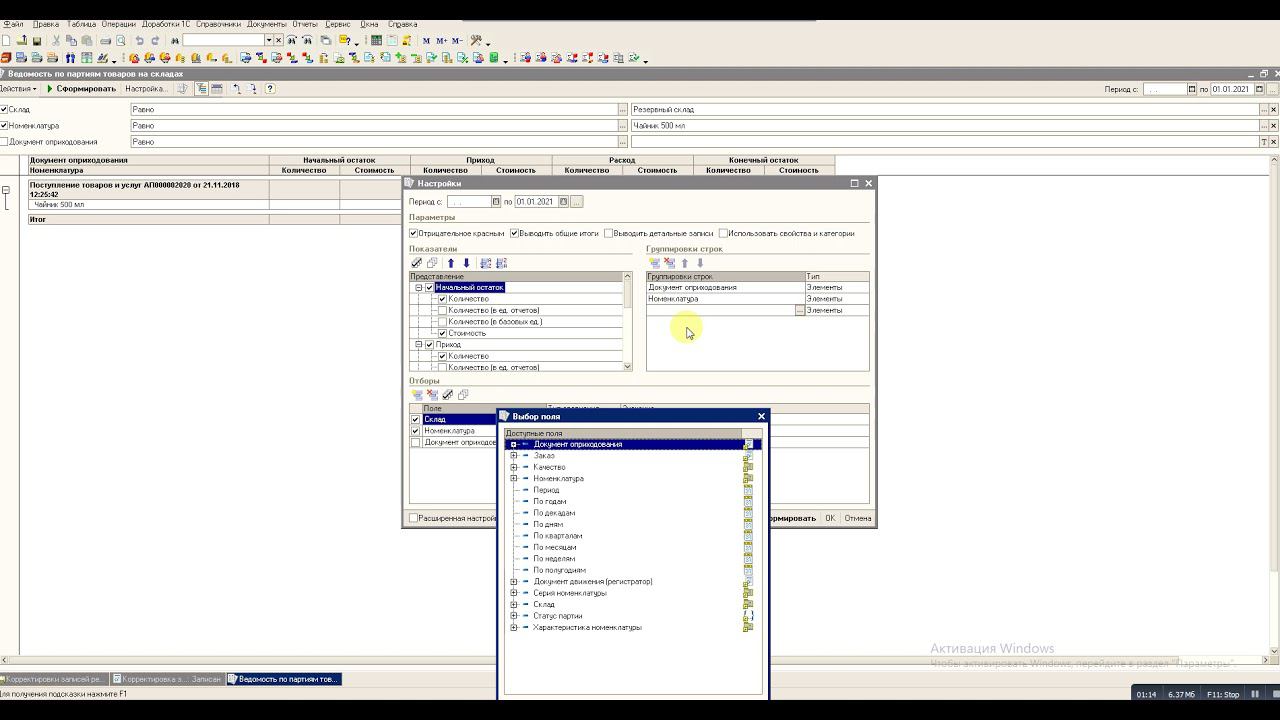Expand the Номенклатура node in Выбор поля
1280x720 pixels.
click(514, 479)
